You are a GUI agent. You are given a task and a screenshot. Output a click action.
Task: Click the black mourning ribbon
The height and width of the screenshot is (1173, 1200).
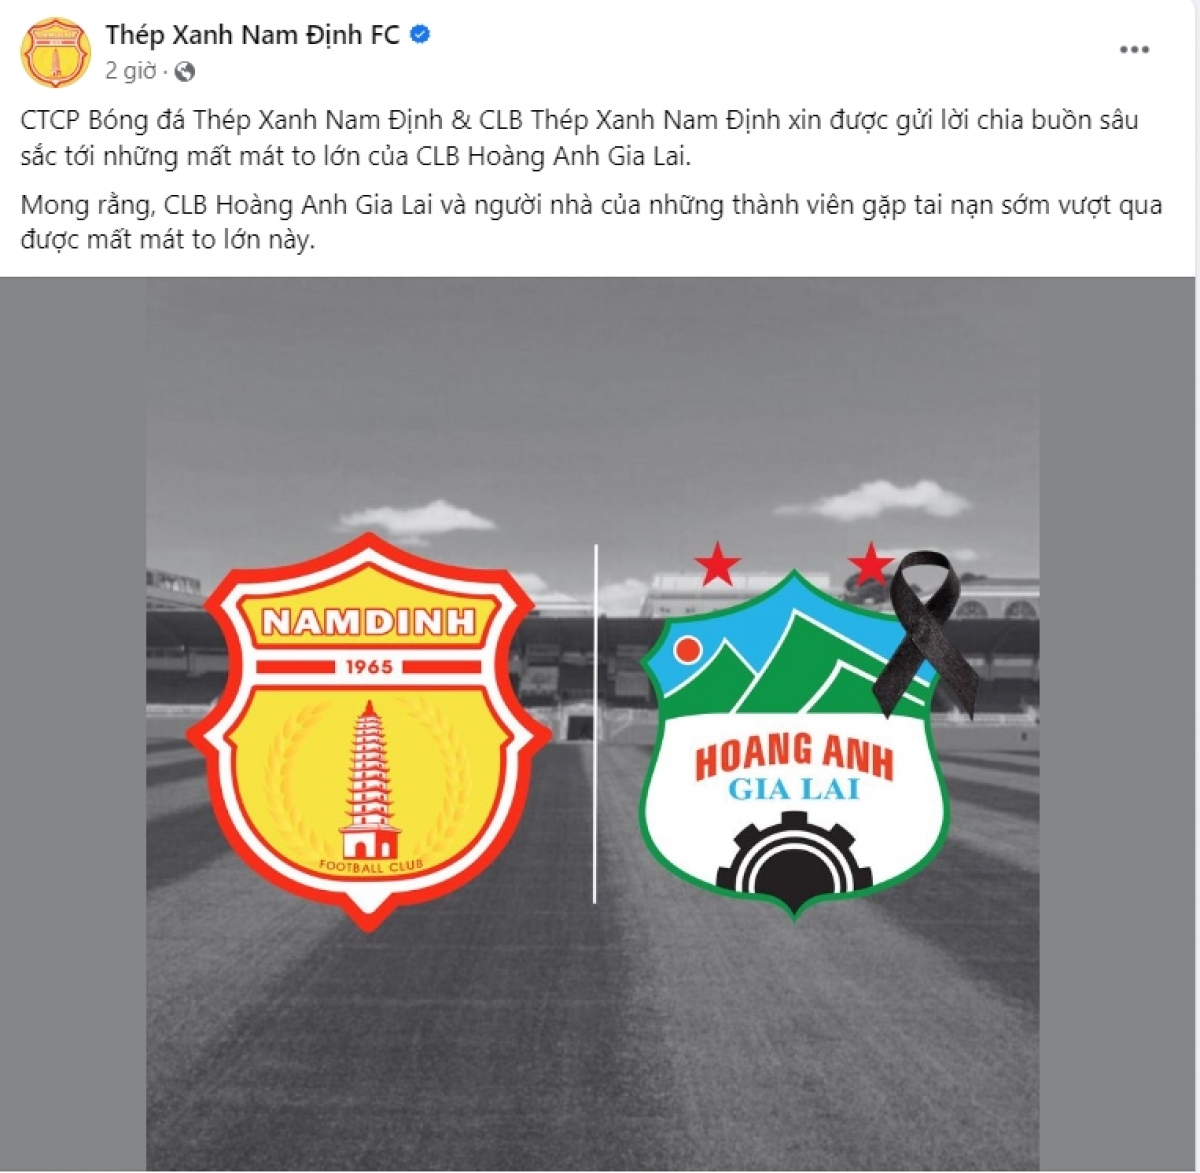tap(925, 634)
